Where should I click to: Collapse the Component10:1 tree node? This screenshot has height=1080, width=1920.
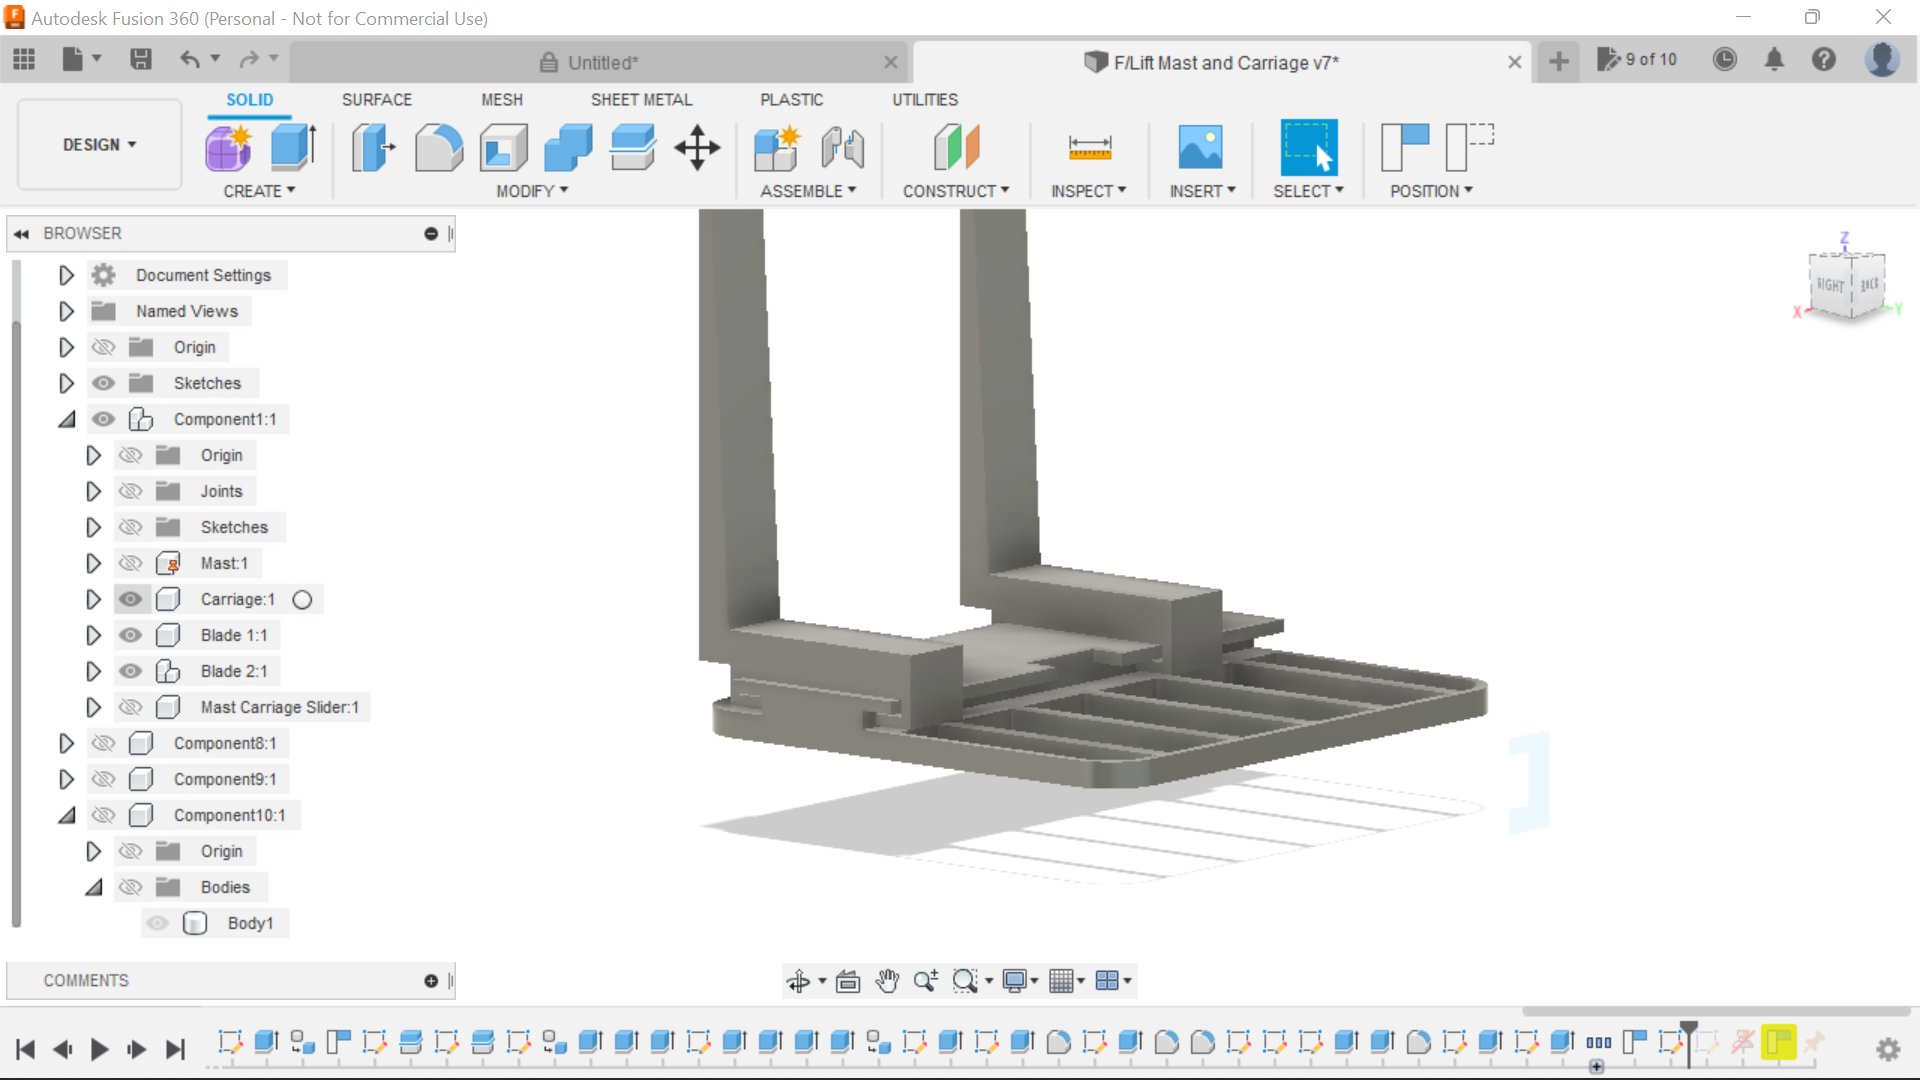click(66, 815)
